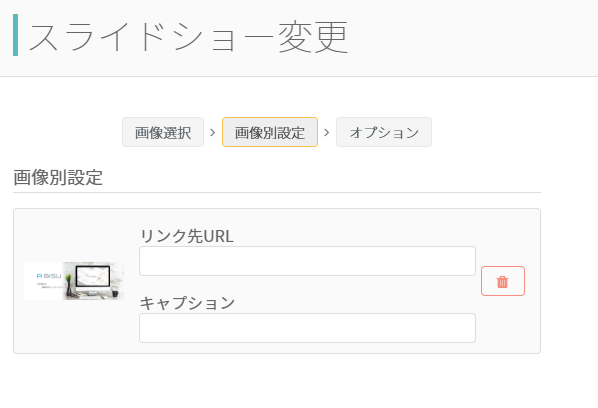Select the highlighted 画像別設定 step

(270, 132)
